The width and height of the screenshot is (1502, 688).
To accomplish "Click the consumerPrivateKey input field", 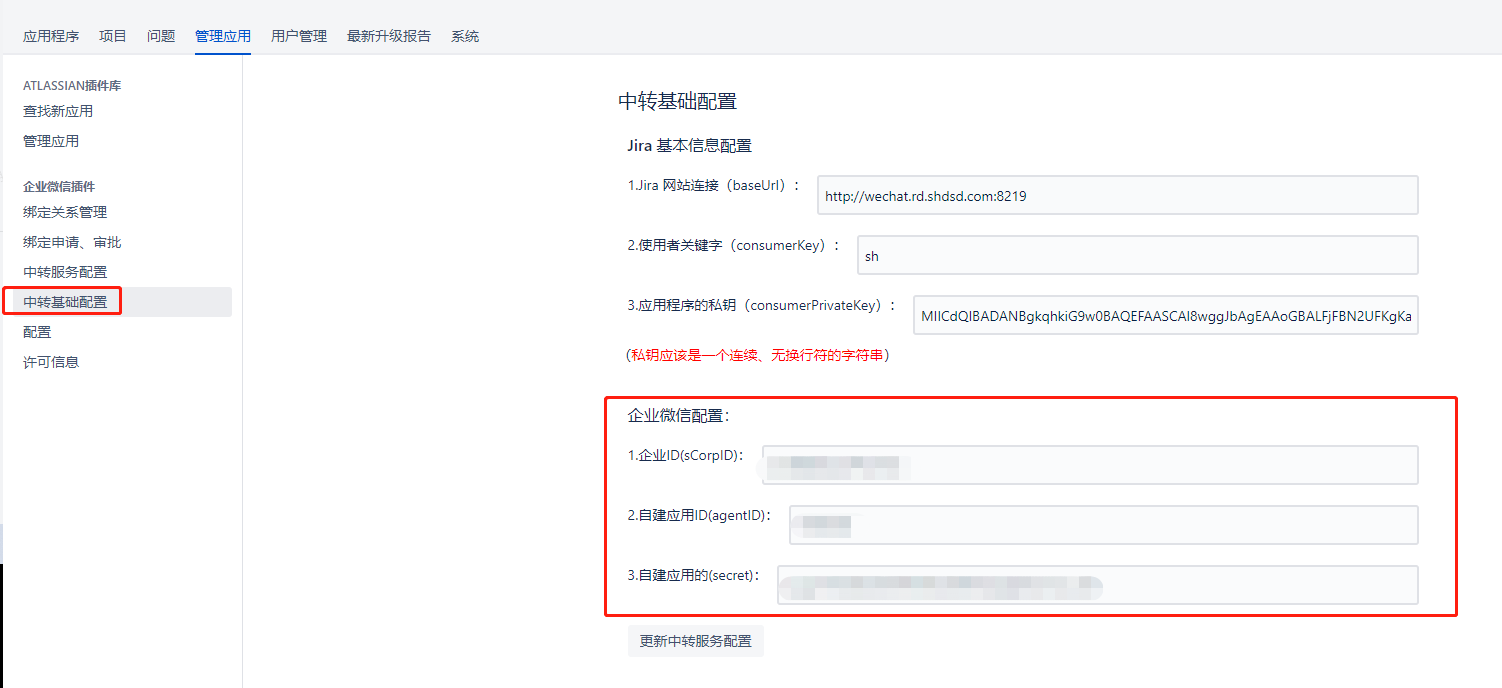I will [1165, 315].
